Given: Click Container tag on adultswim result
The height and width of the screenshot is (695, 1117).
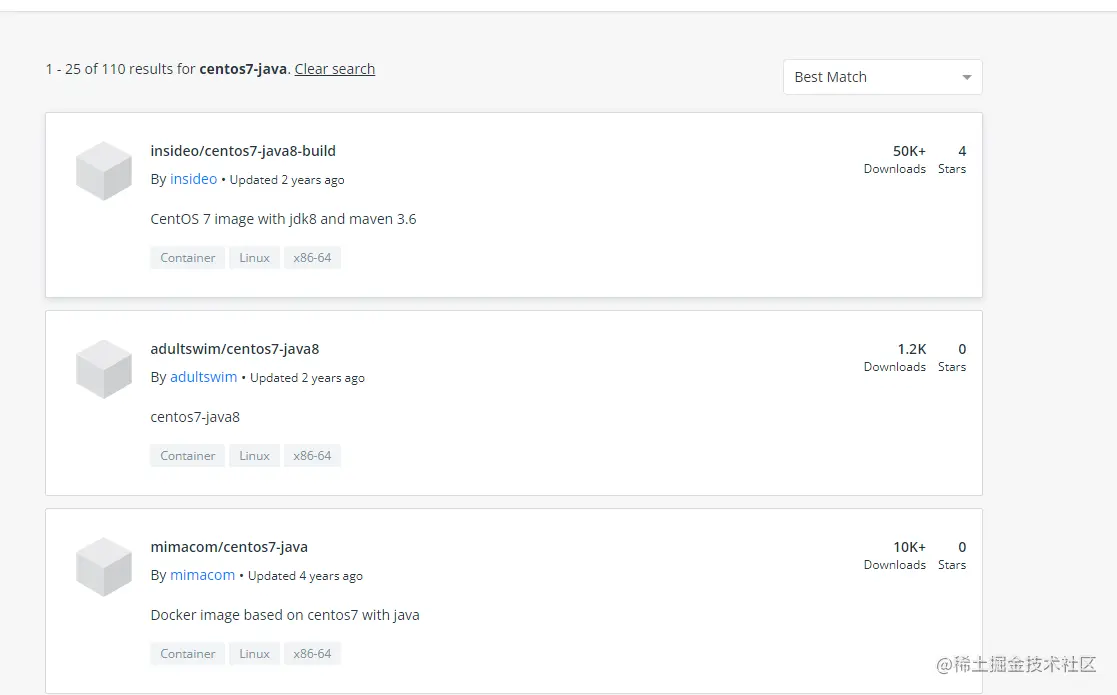Looking at the screenshot, I should 188,456.
